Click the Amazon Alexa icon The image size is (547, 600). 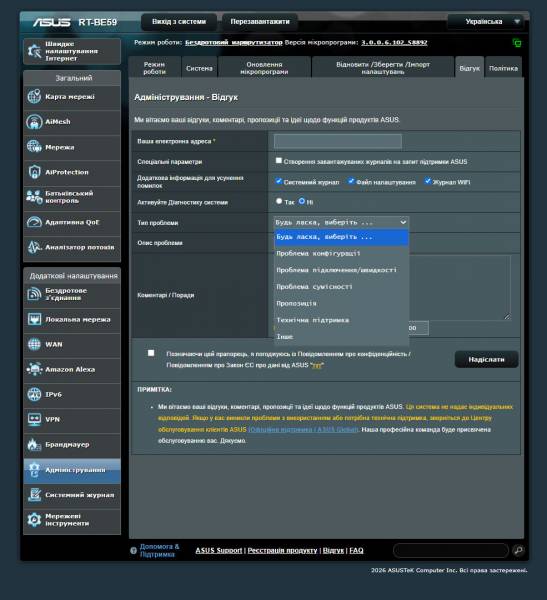point(34,369)
